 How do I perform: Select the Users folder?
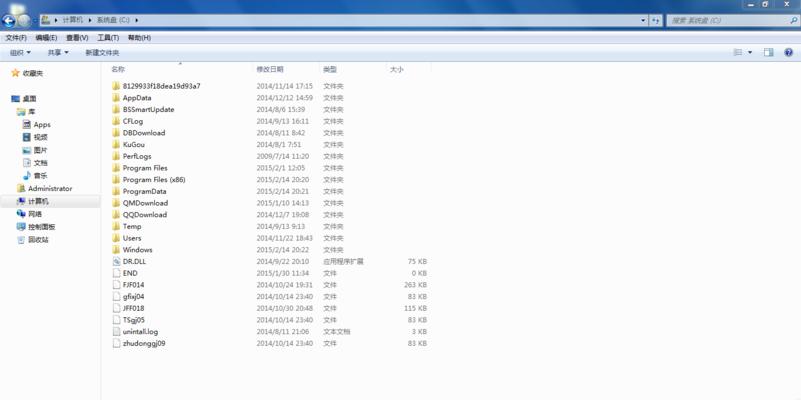[x=132, y=238]
